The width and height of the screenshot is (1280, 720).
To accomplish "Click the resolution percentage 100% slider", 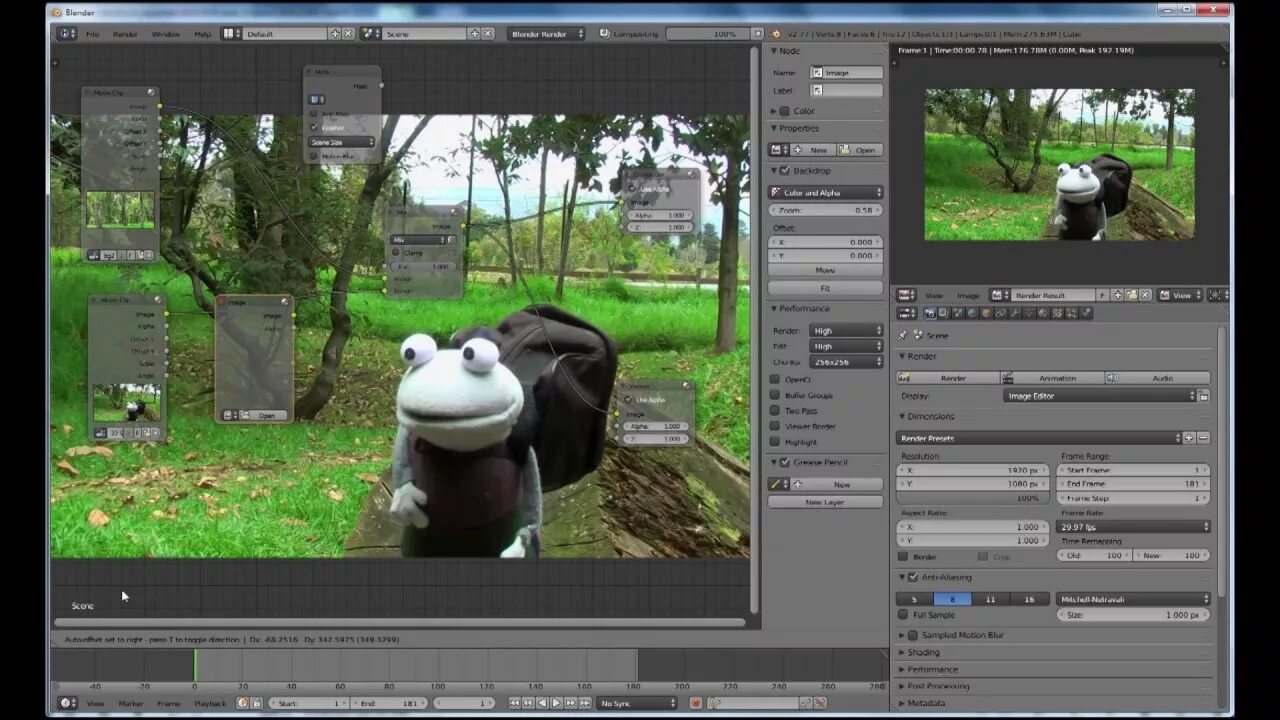I will click(x=973, y=498).
